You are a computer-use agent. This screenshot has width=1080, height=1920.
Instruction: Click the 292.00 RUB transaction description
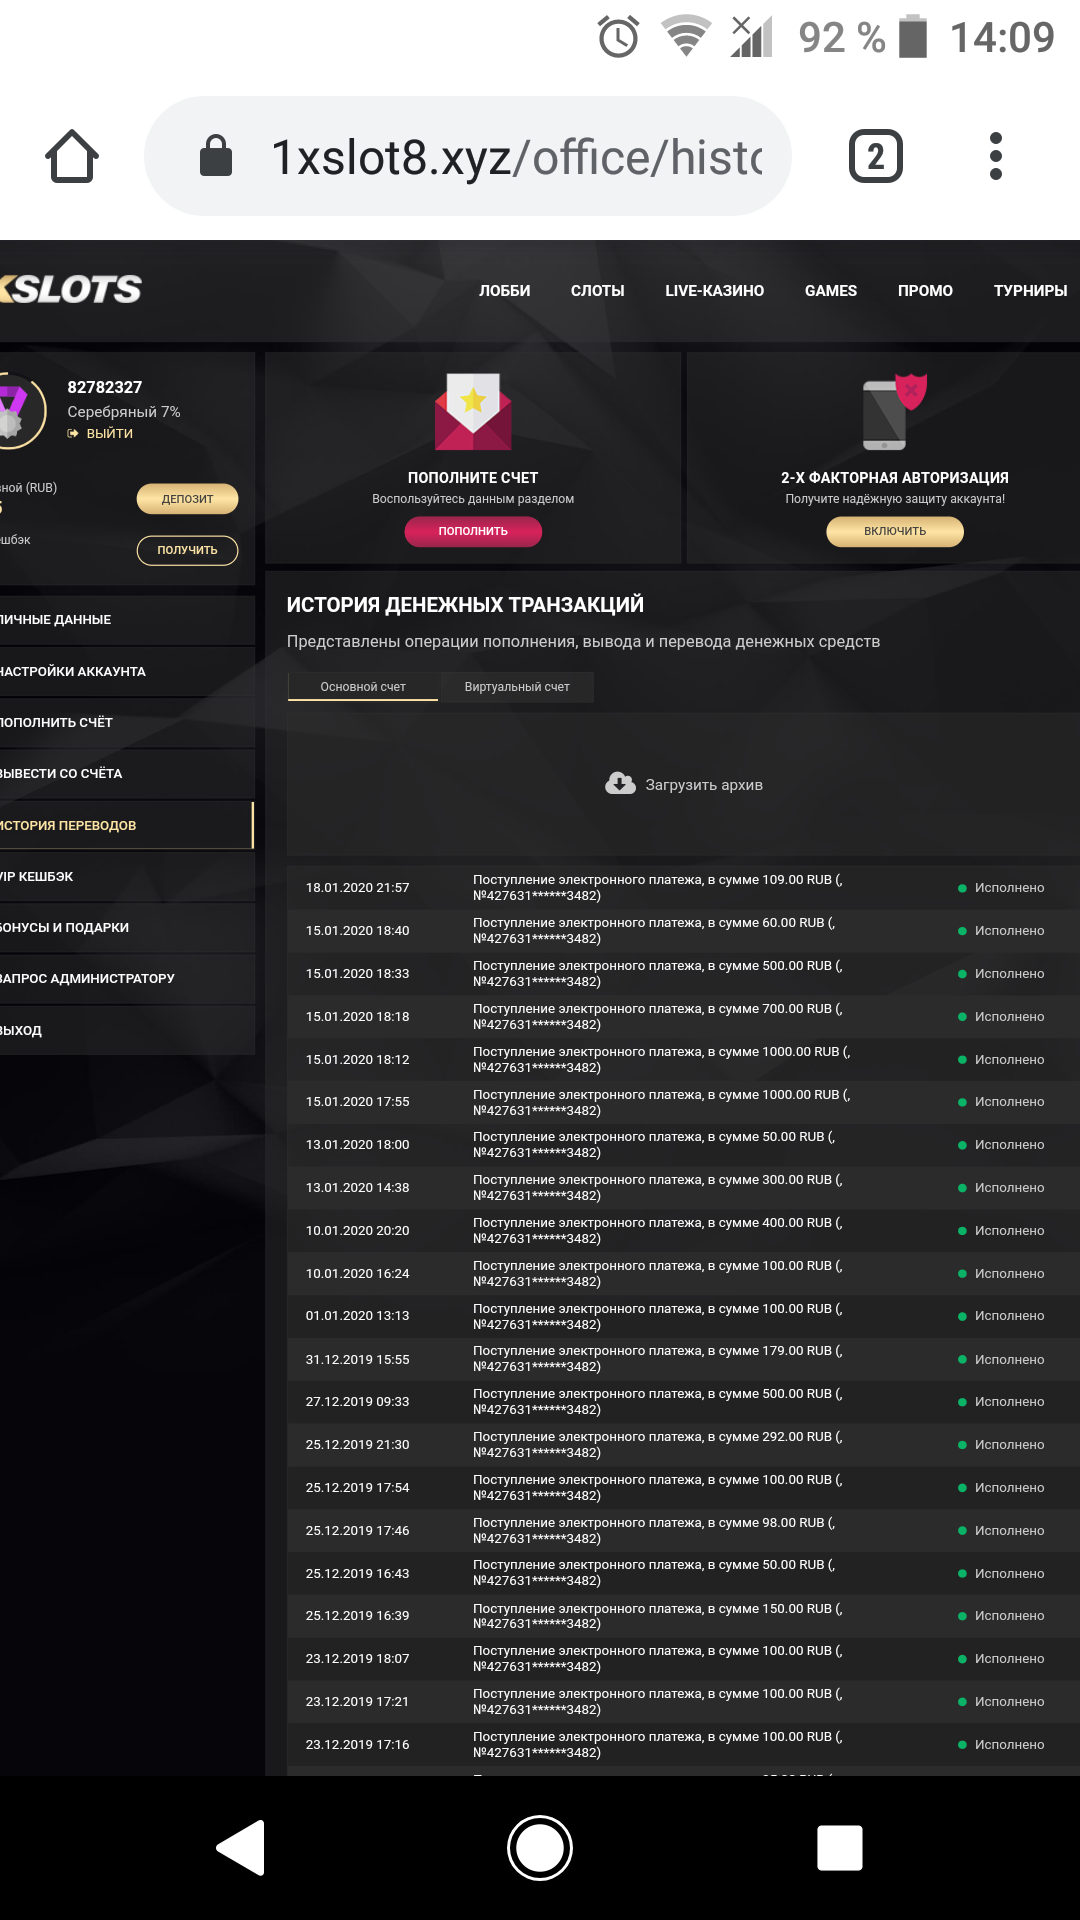658,1445
